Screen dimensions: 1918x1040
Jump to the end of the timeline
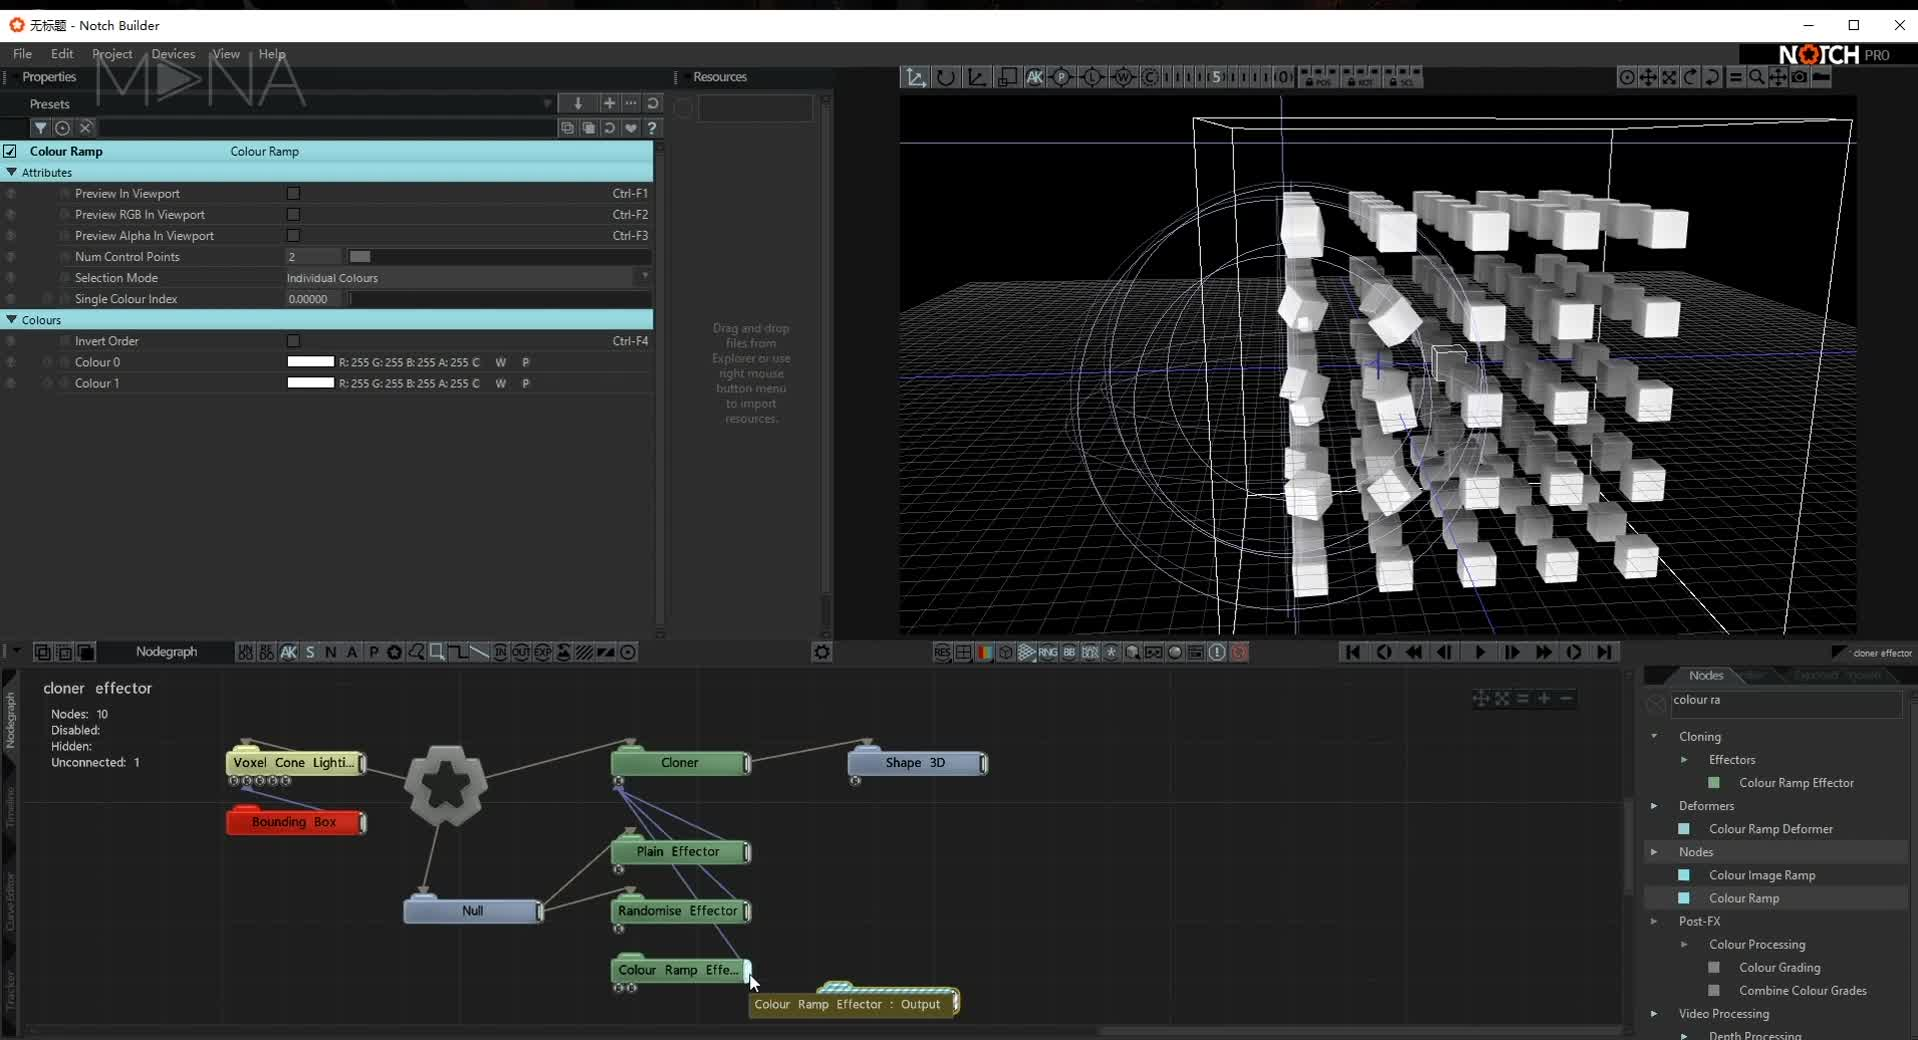pyautogui.click(x=1605, y=652)
